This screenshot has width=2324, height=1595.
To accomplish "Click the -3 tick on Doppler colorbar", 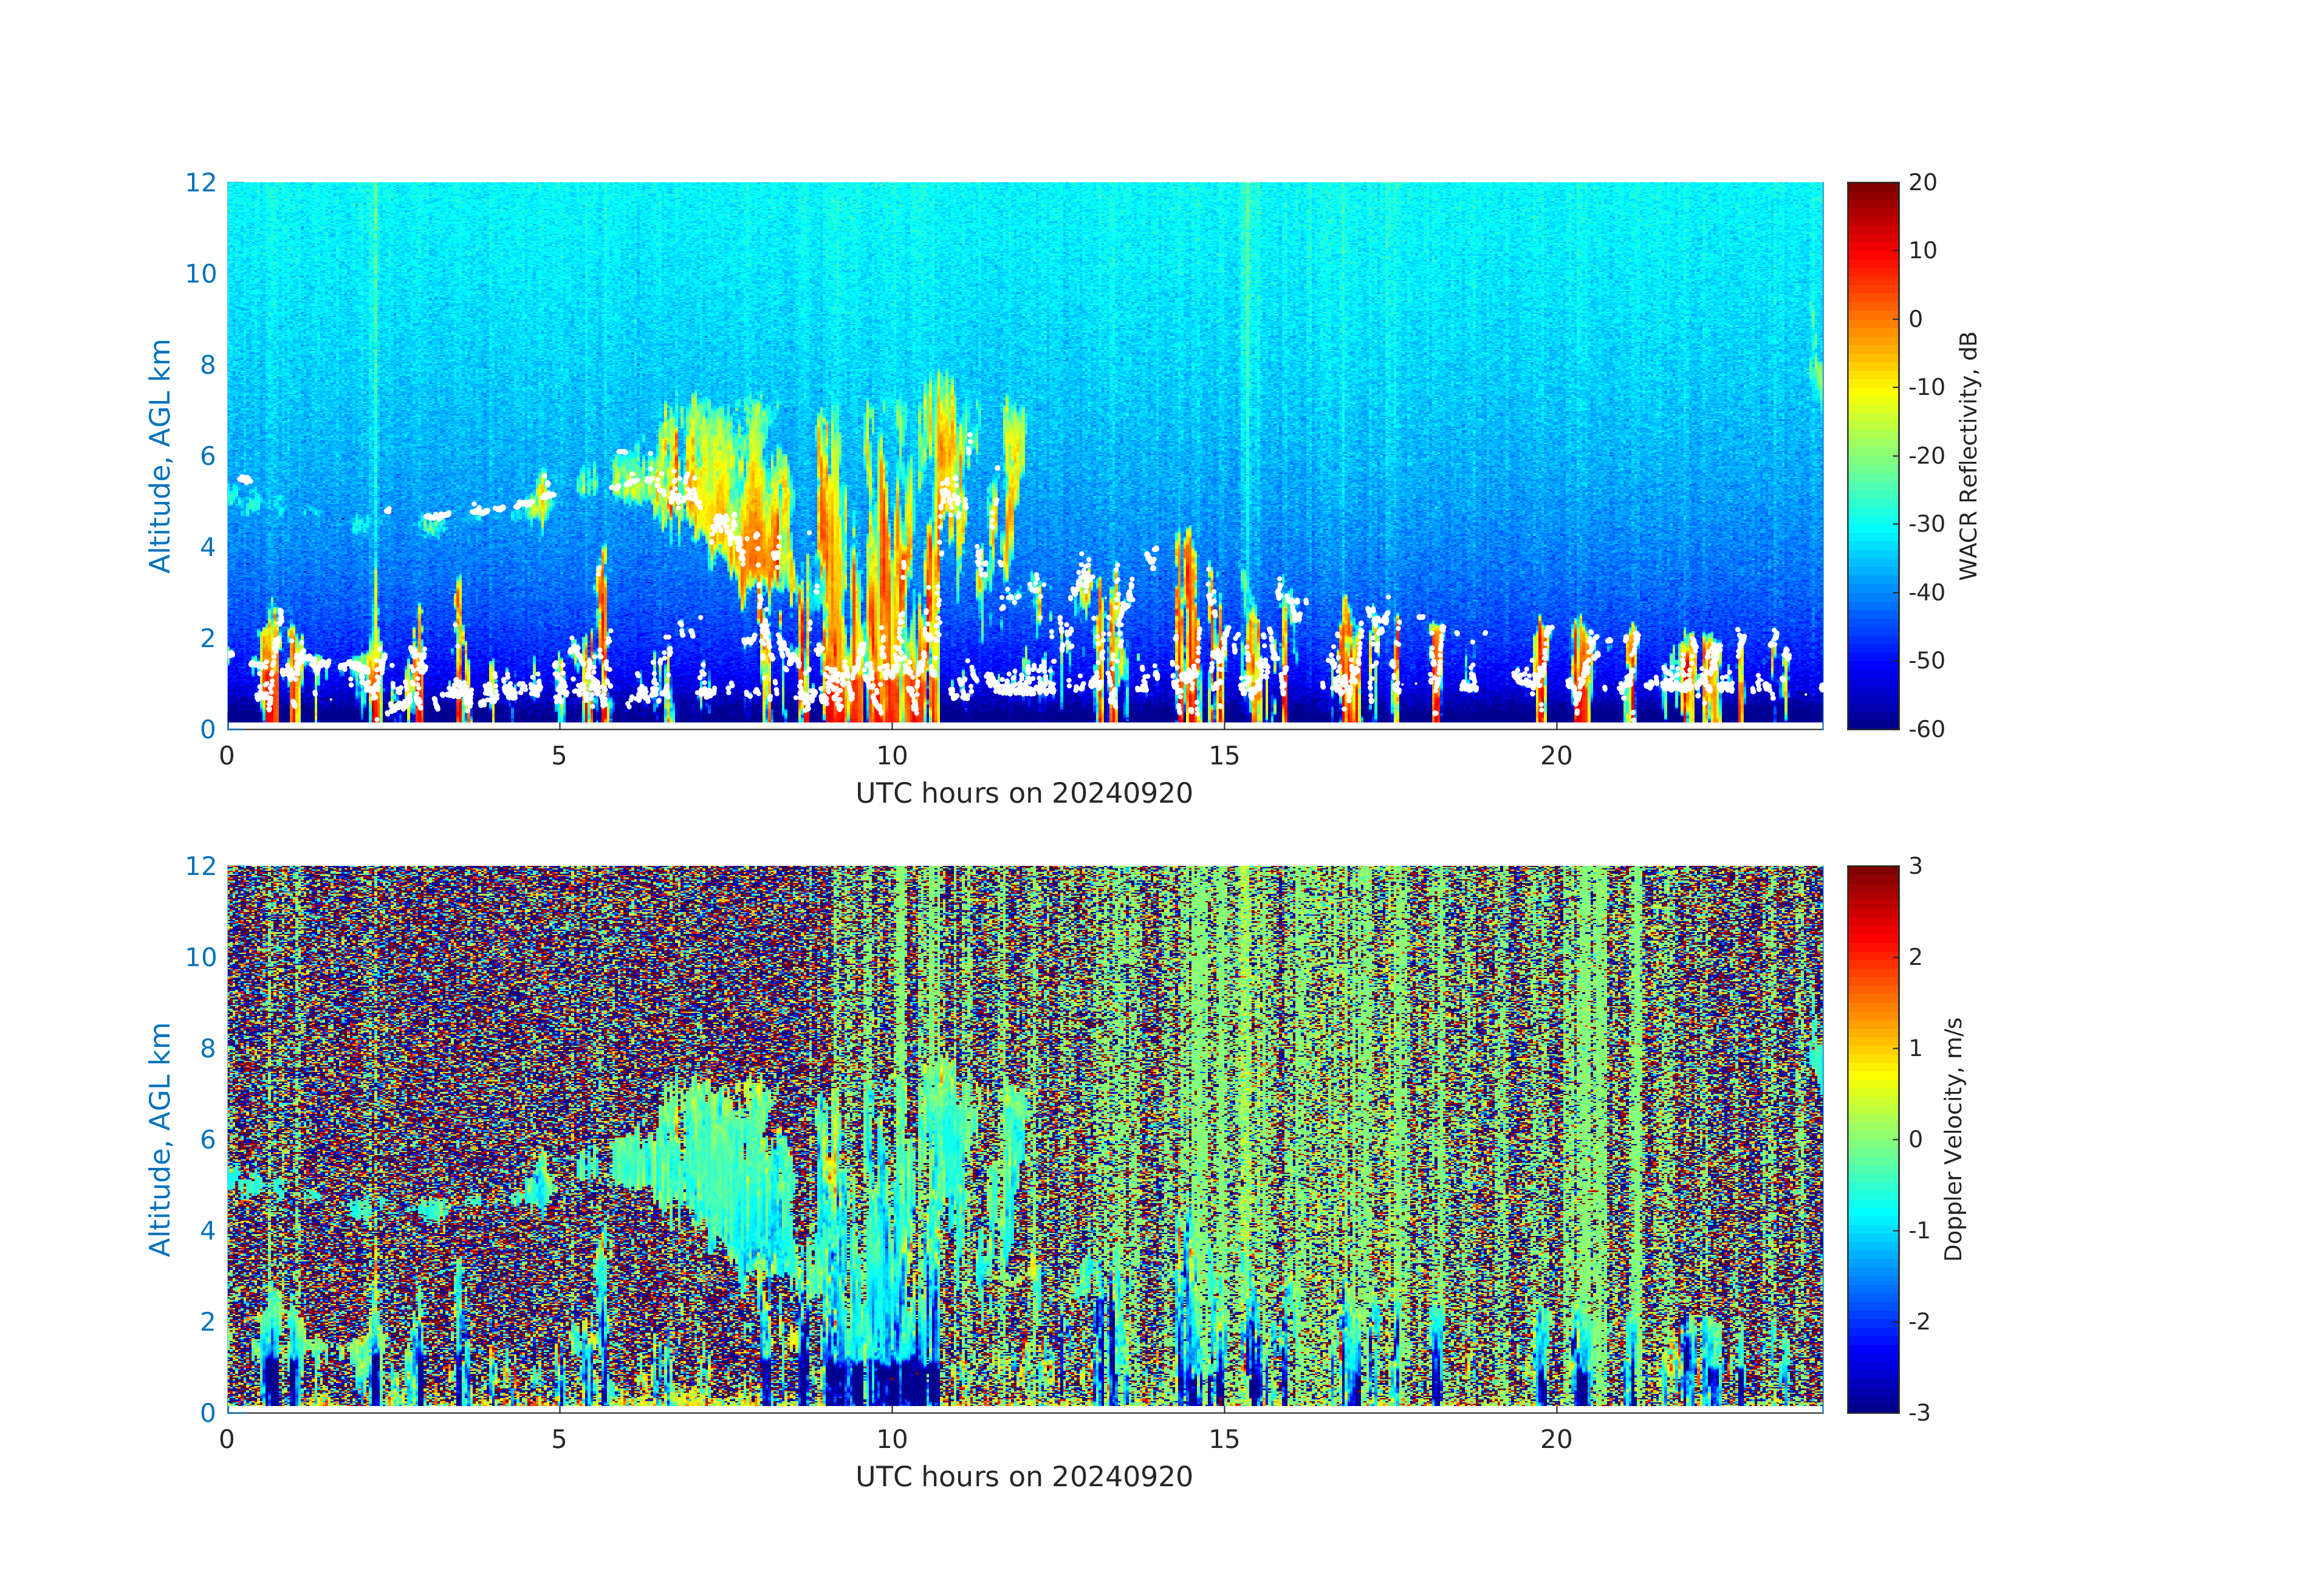I will tap(1919, 1412).
